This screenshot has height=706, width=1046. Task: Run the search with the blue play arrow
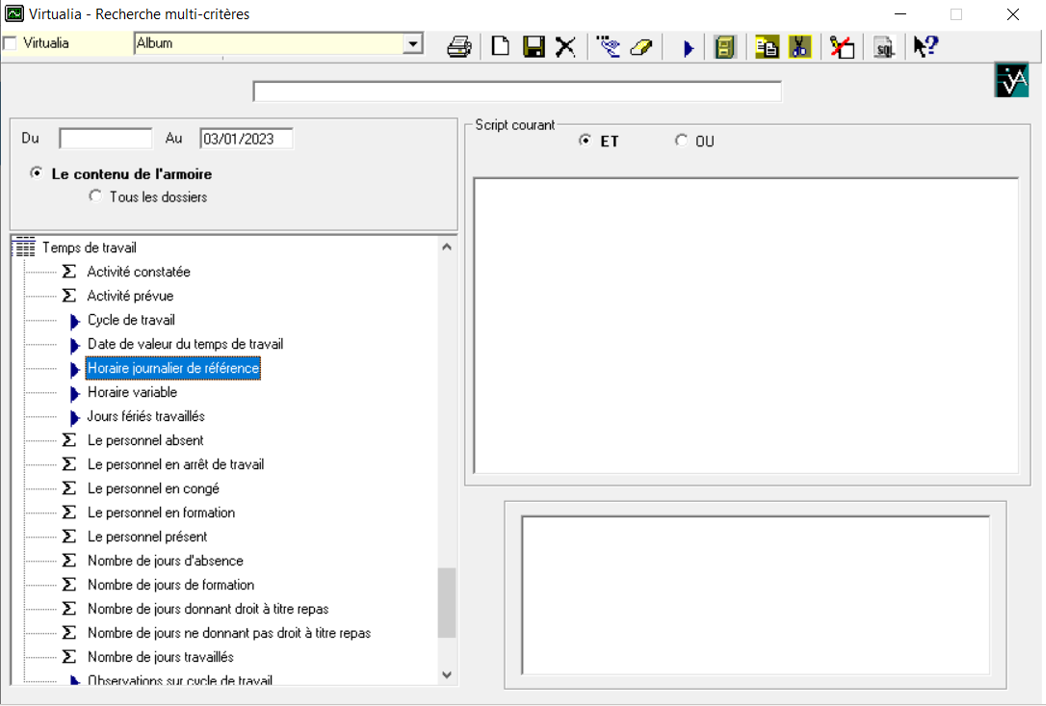(x=688, y=48)
